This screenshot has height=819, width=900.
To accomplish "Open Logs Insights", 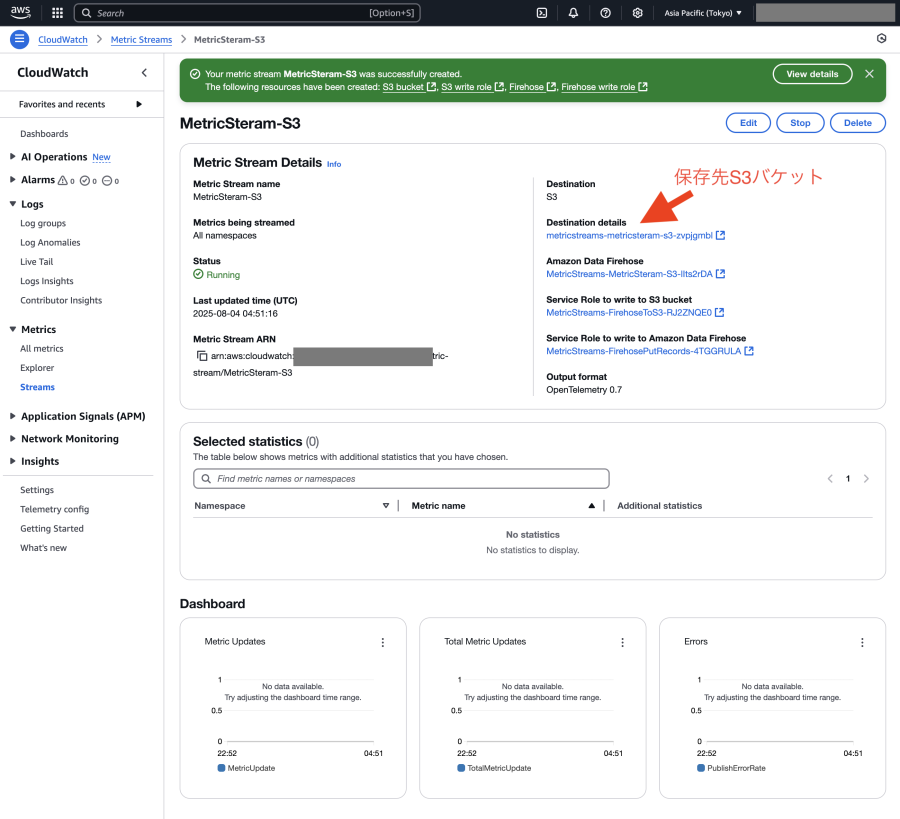I will pyautogui.click(x=46, y=281).
